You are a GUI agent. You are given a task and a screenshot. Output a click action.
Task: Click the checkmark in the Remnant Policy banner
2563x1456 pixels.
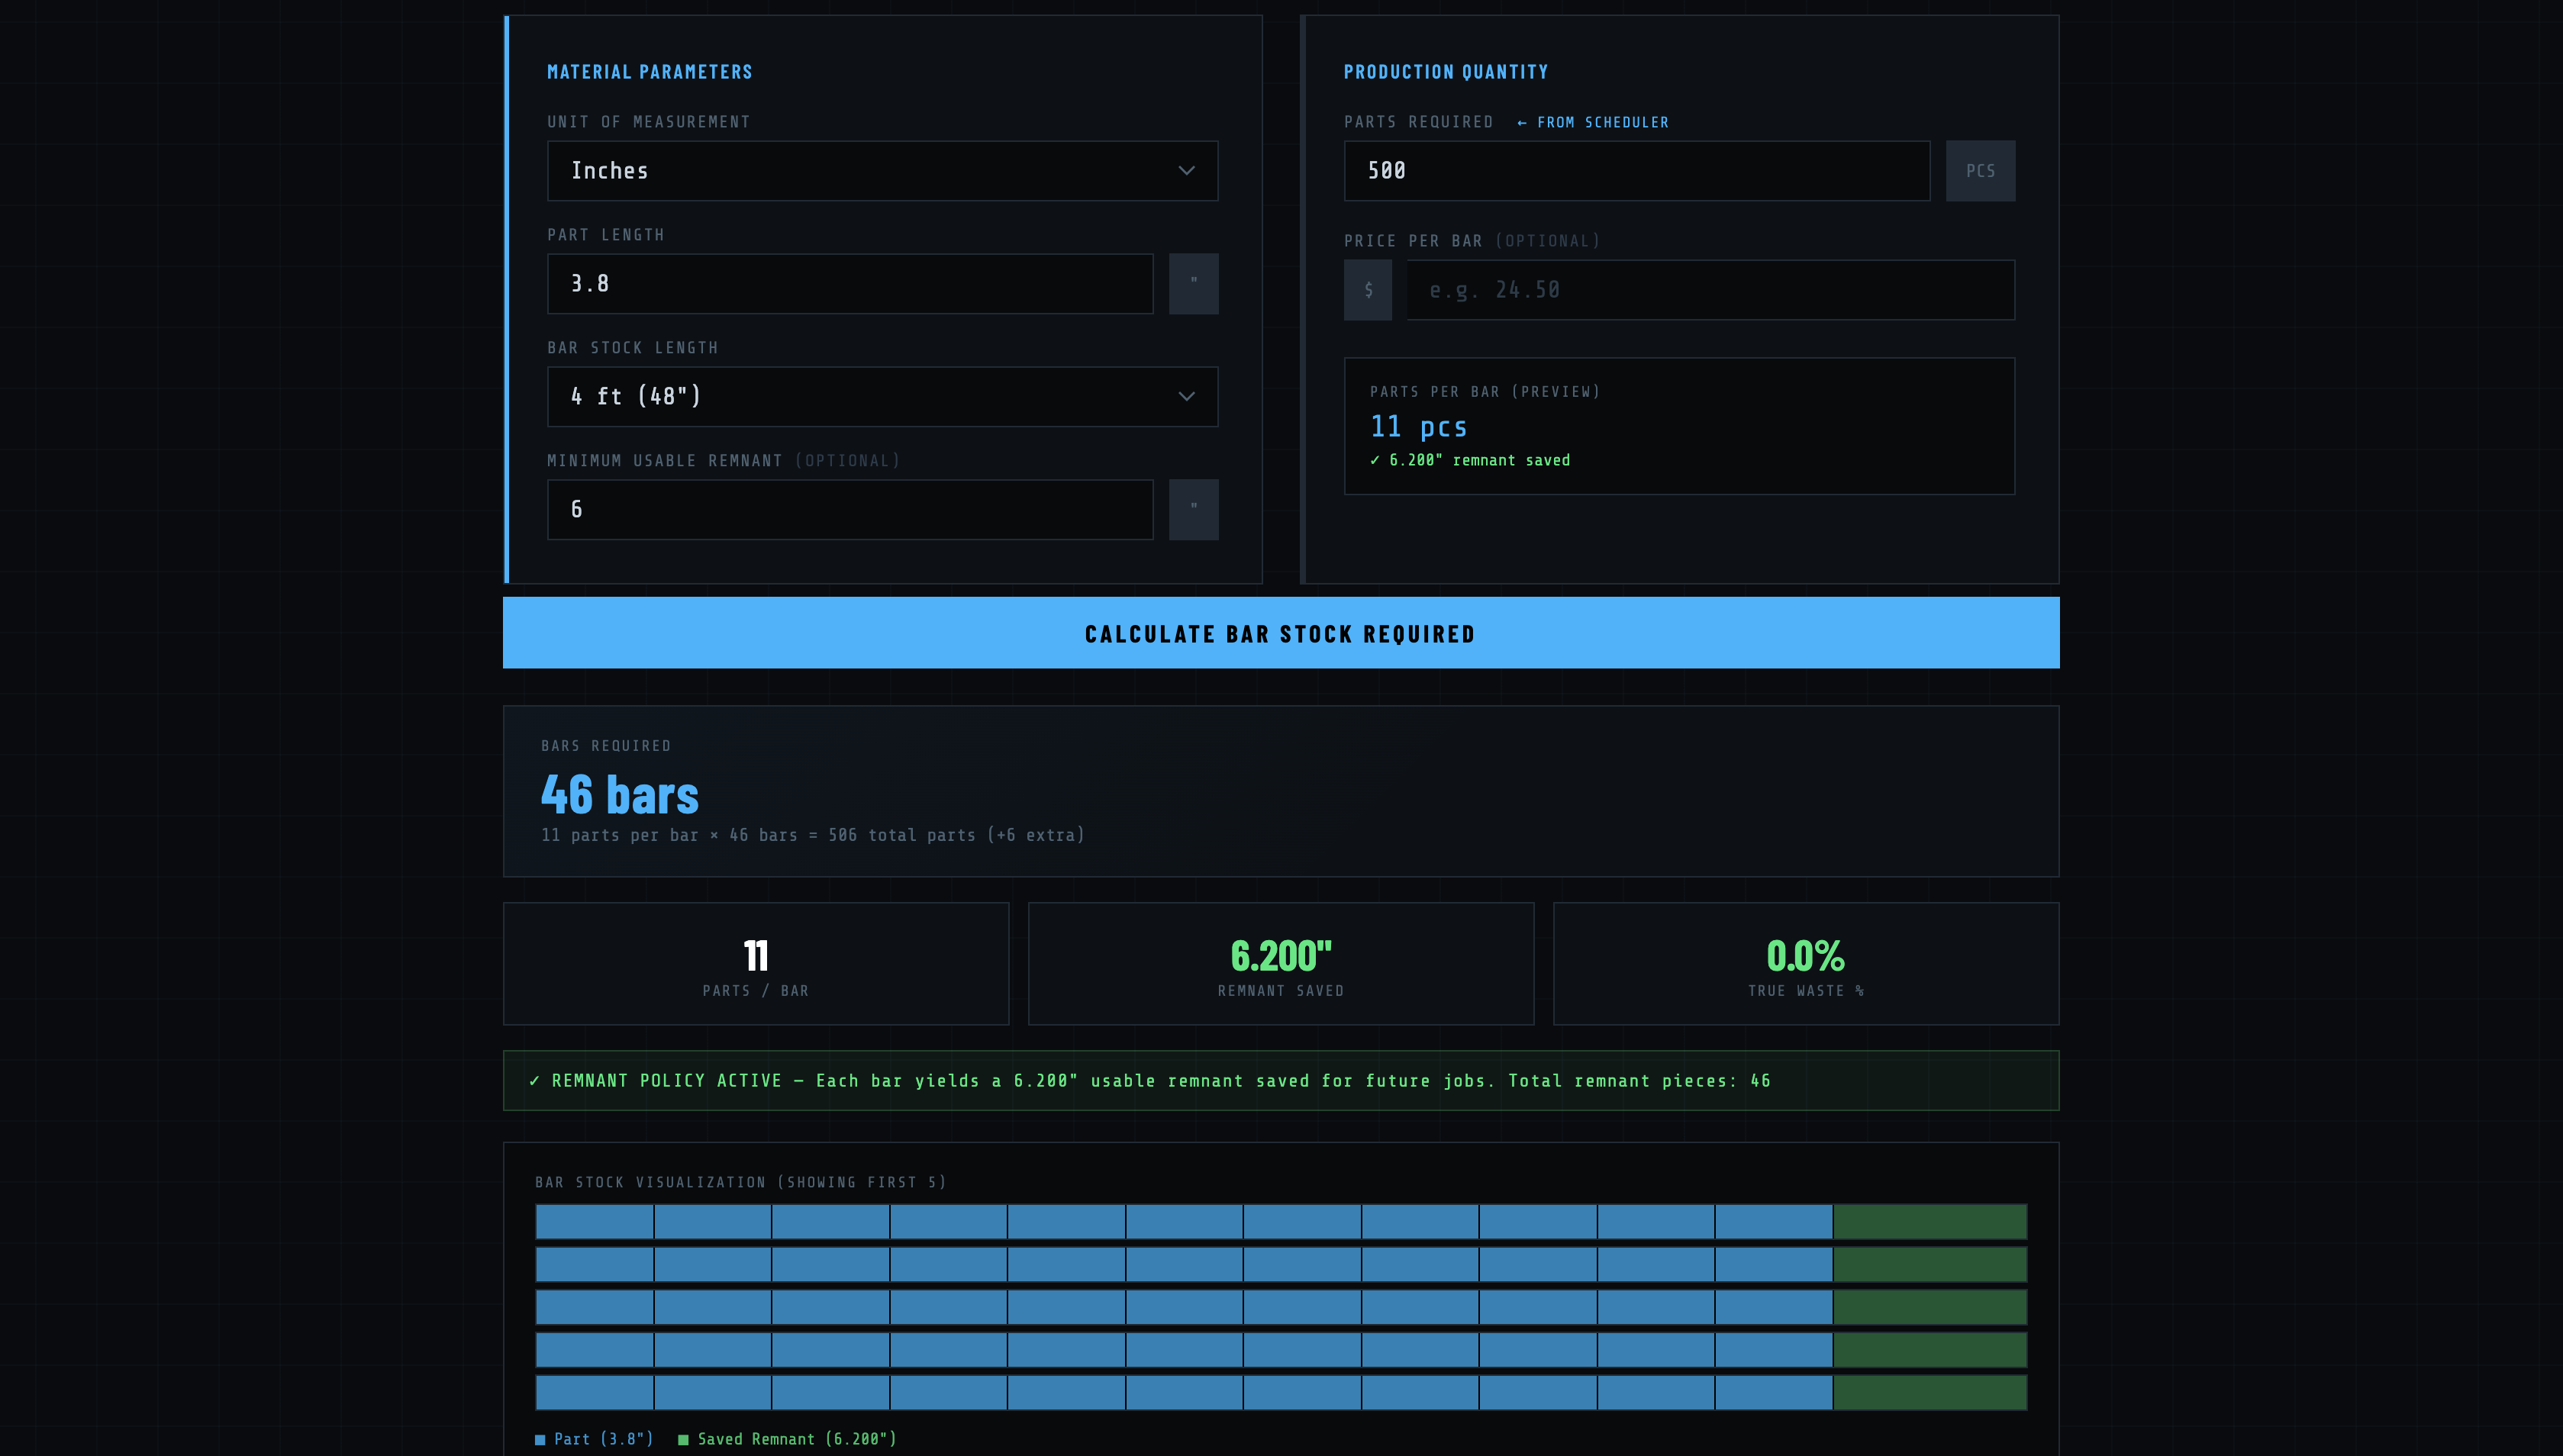(534, 1080)
